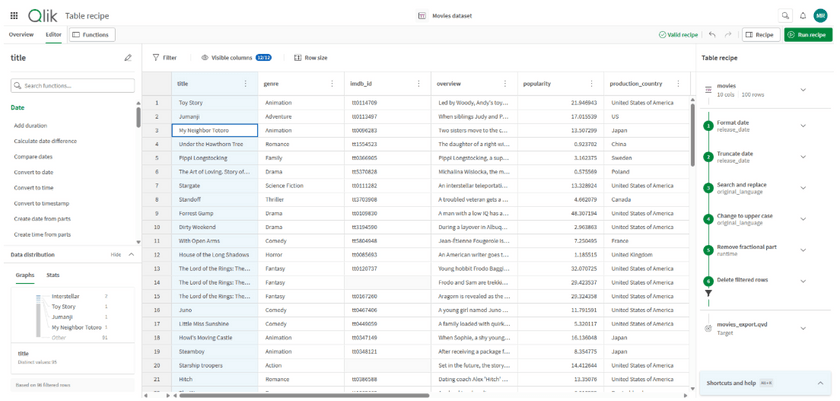
Task: Click the Run recipe button
Action: [x=807, y=35]
